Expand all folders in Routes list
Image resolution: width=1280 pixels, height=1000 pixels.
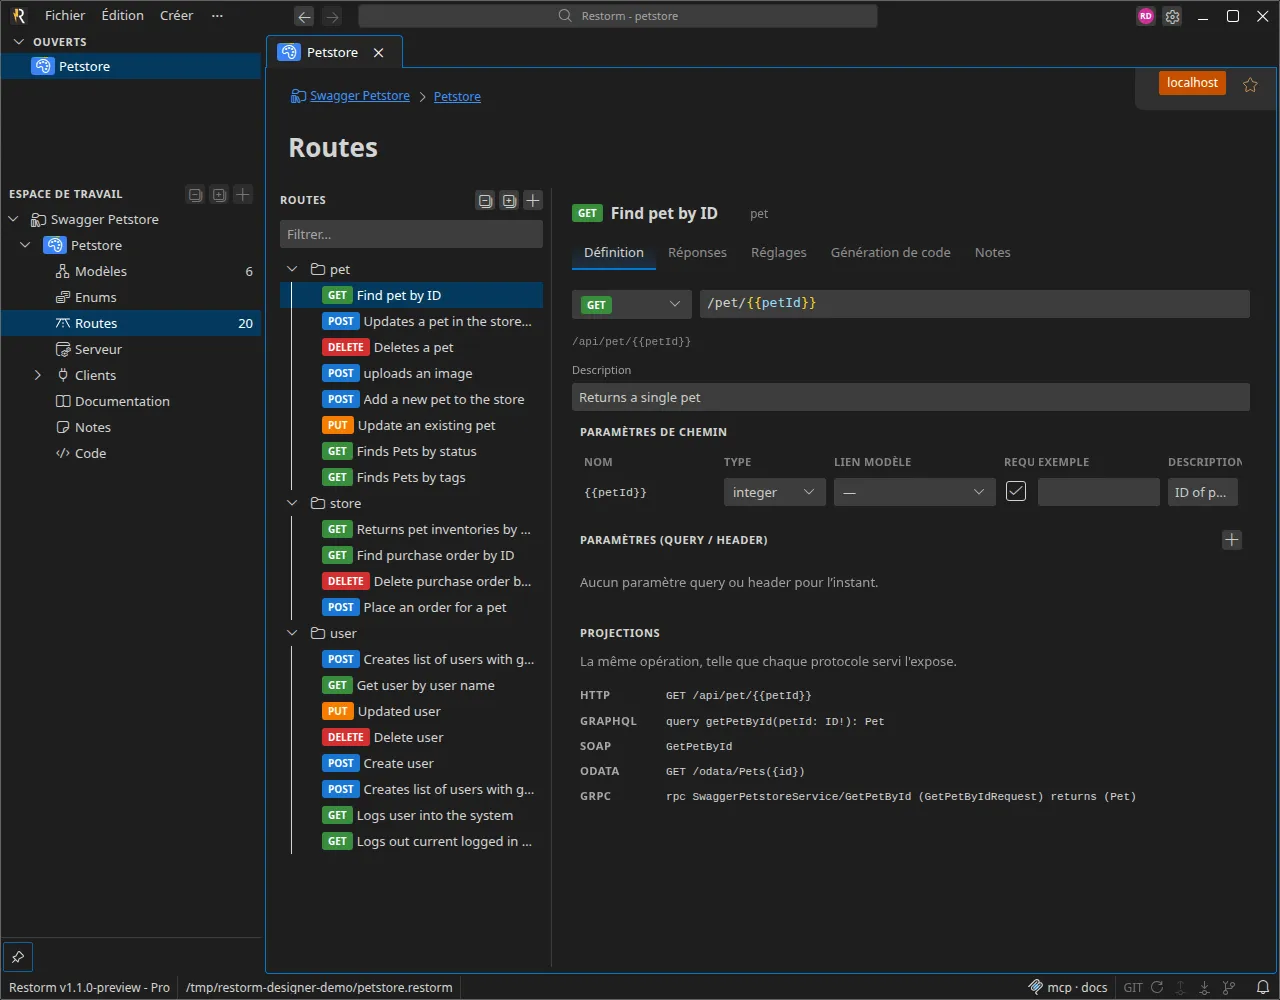point(509,201)
